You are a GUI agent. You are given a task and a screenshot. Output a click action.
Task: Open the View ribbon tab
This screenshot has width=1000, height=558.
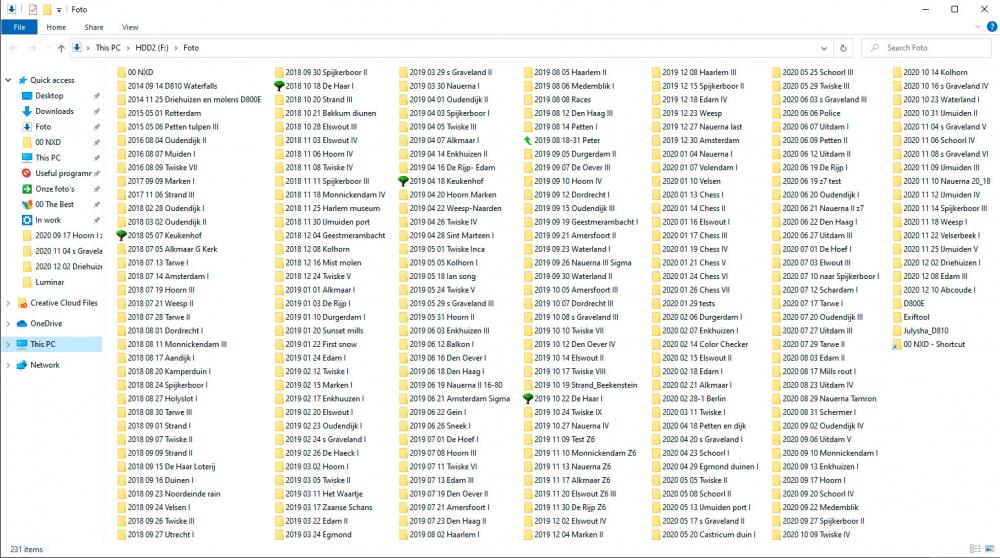tap(130, 27)
